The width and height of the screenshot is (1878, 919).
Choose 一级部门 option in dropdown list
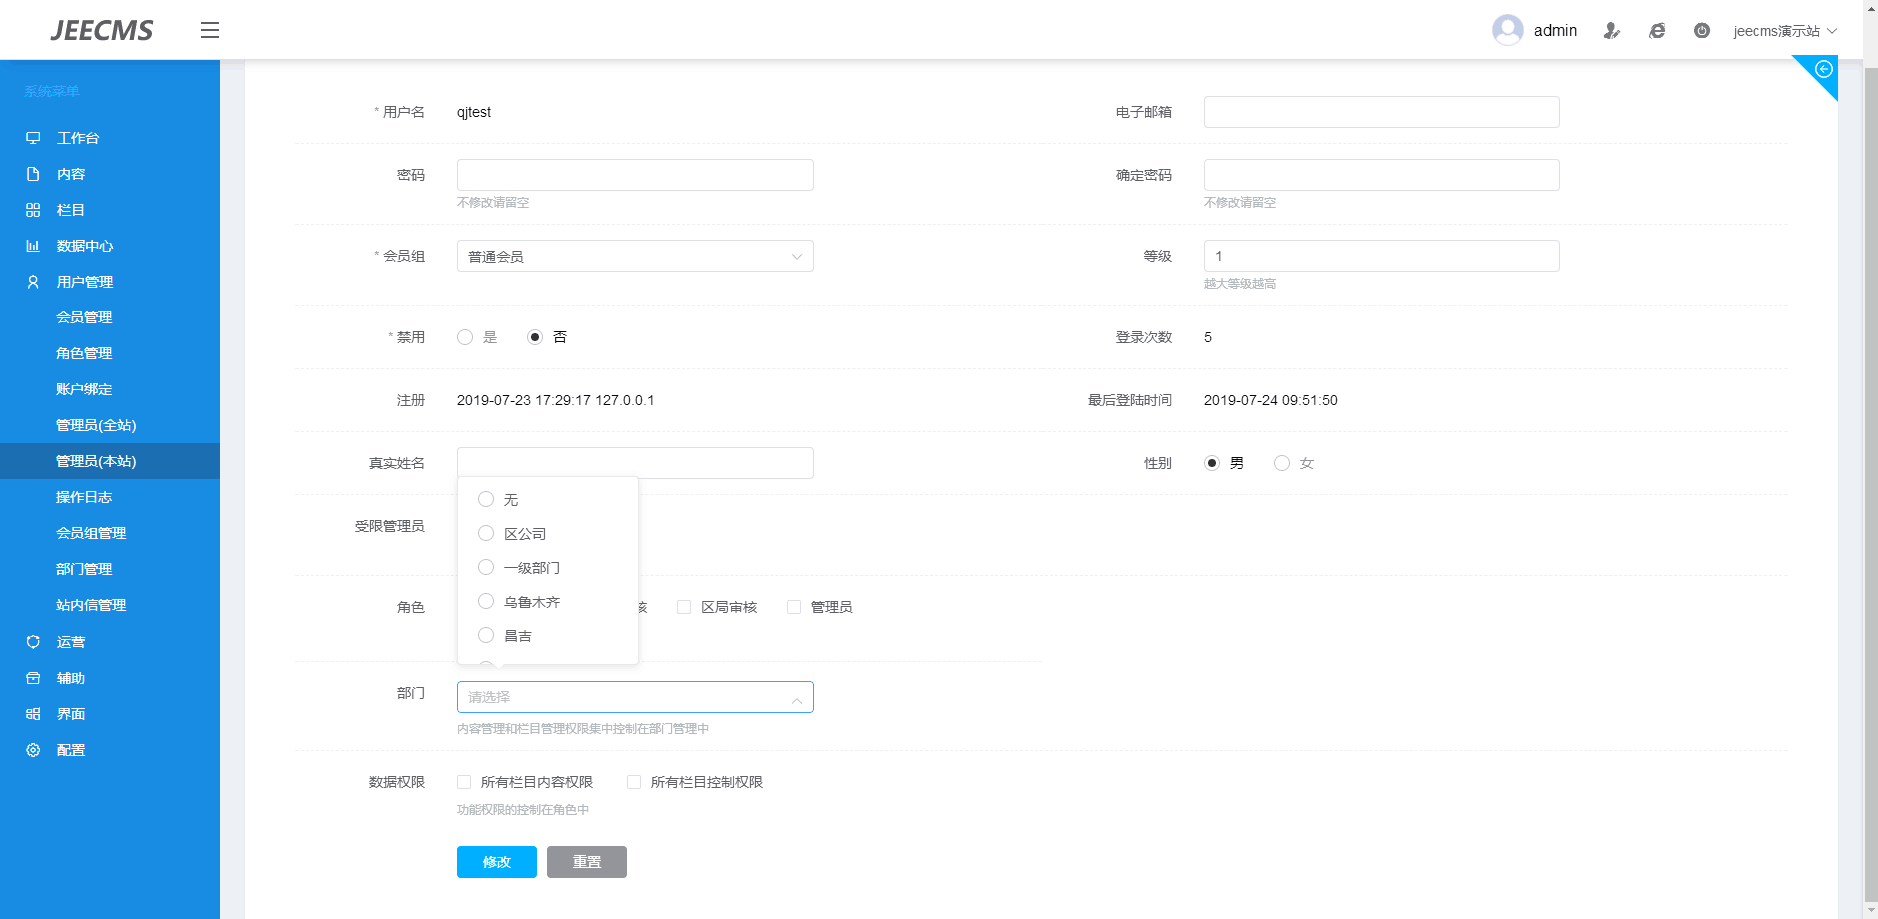(x=548, y=567)
